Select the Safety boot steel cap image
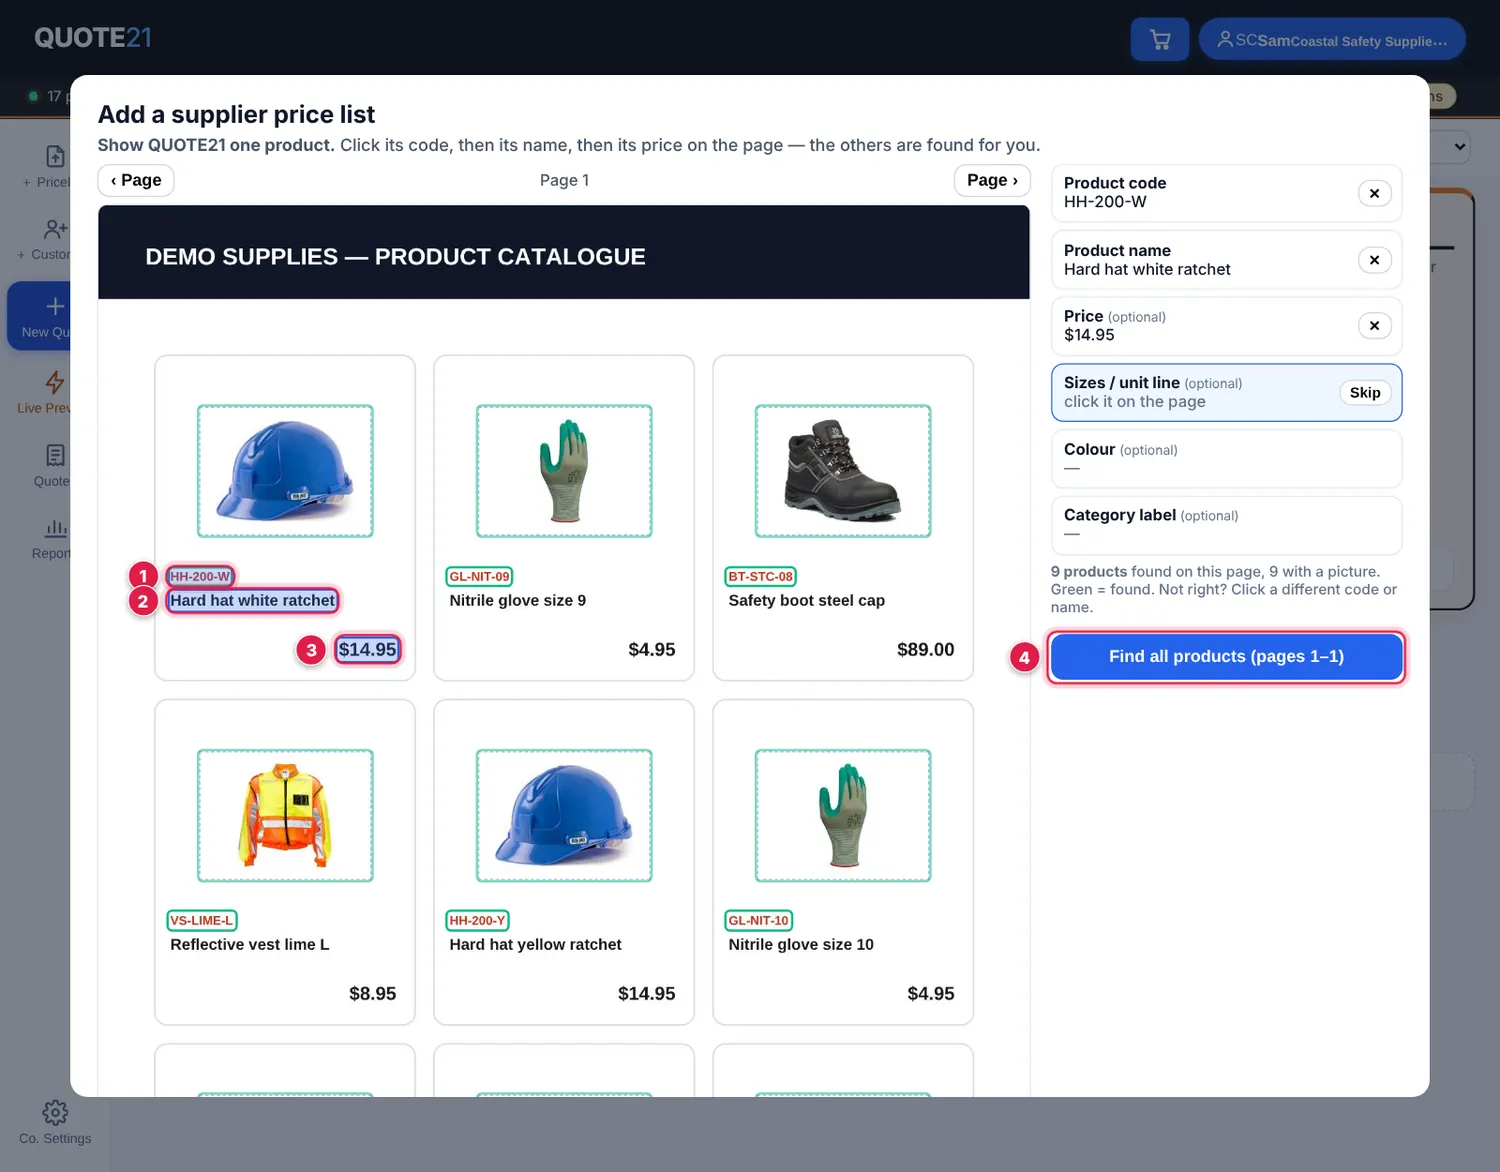This screenshot has width=1500, height=1172. 843,471
